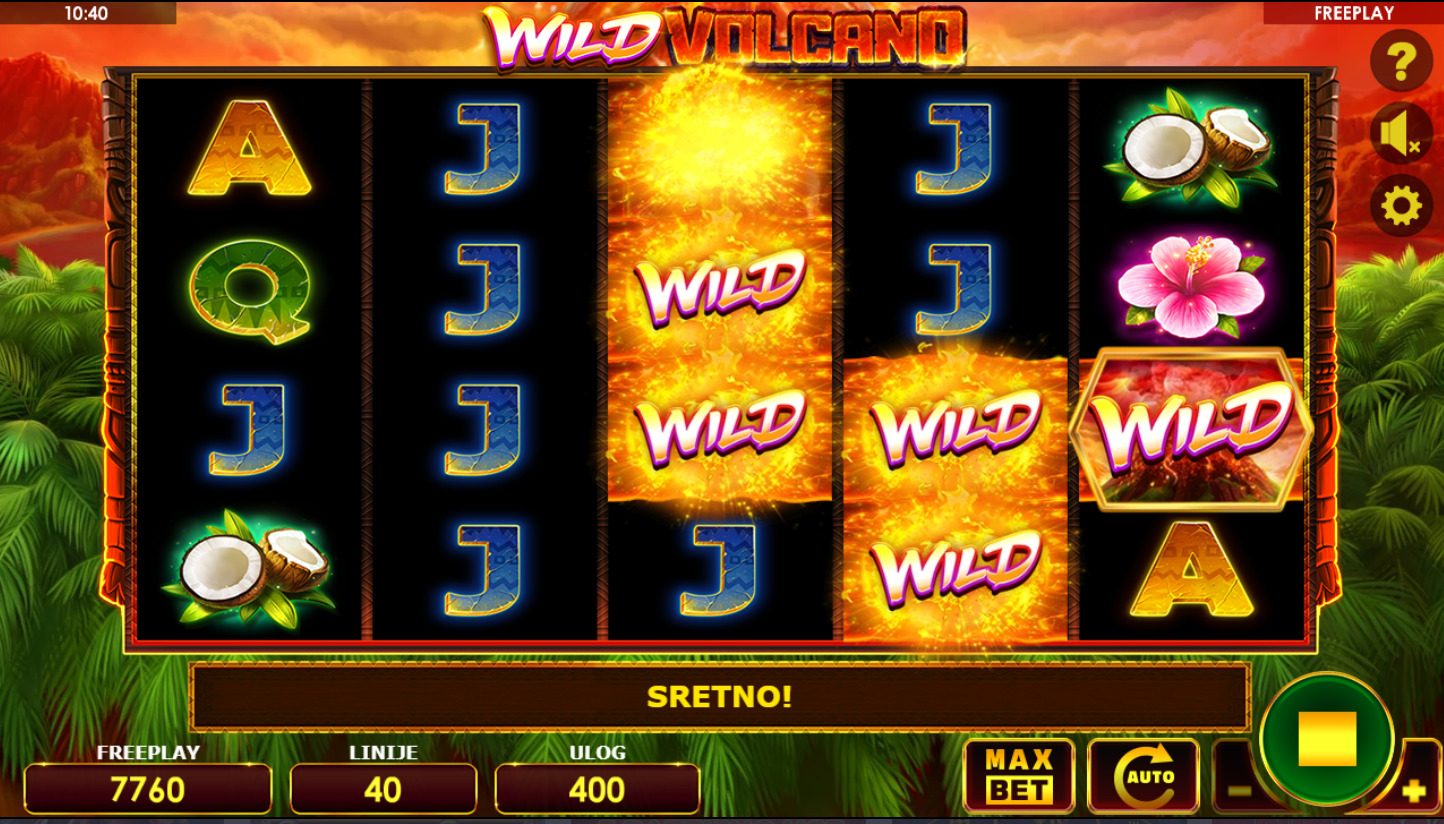
Task: Decrease bet with the minus button
Action: [x=1239, y=790]
